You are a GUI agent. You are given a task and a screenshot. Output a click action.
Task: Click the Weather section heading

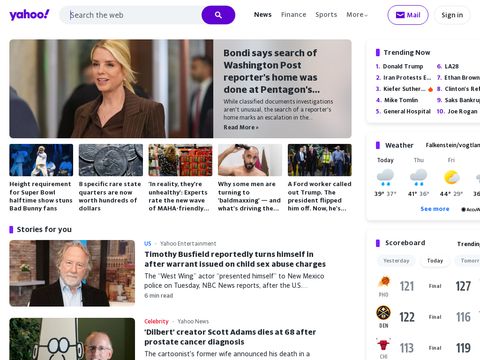point(399,145)
